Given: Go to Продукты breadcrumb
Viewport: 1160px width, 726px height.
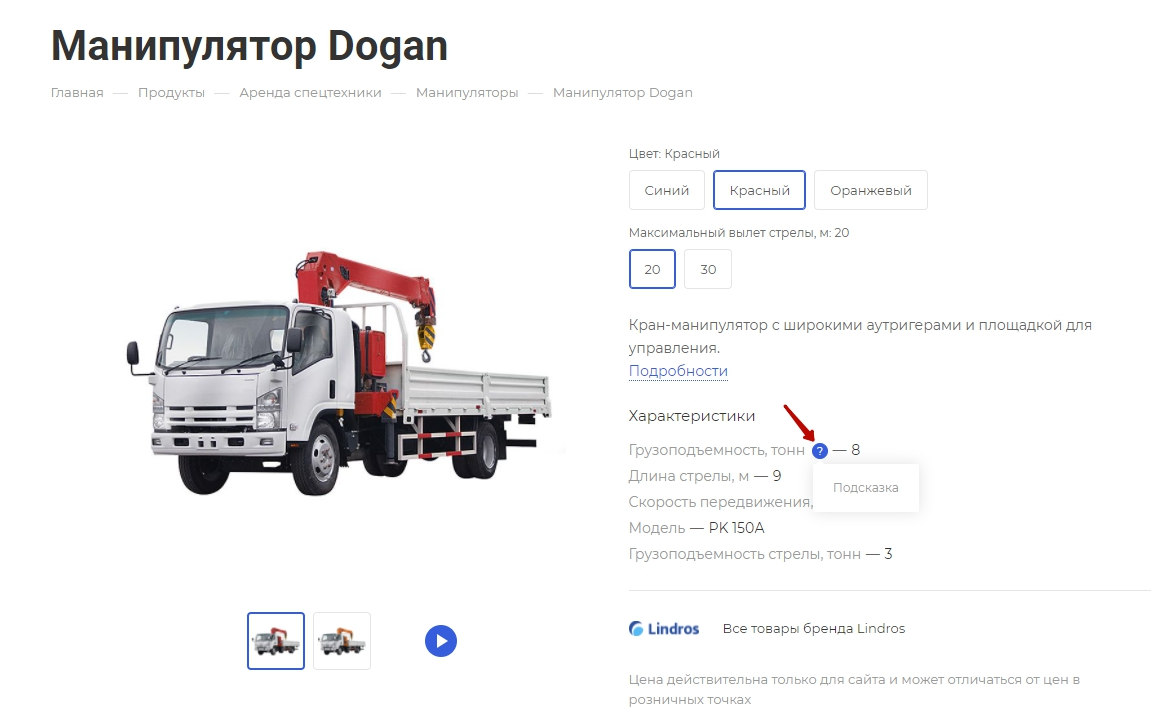Looking at the screenshot, I should tap(171, 93).
